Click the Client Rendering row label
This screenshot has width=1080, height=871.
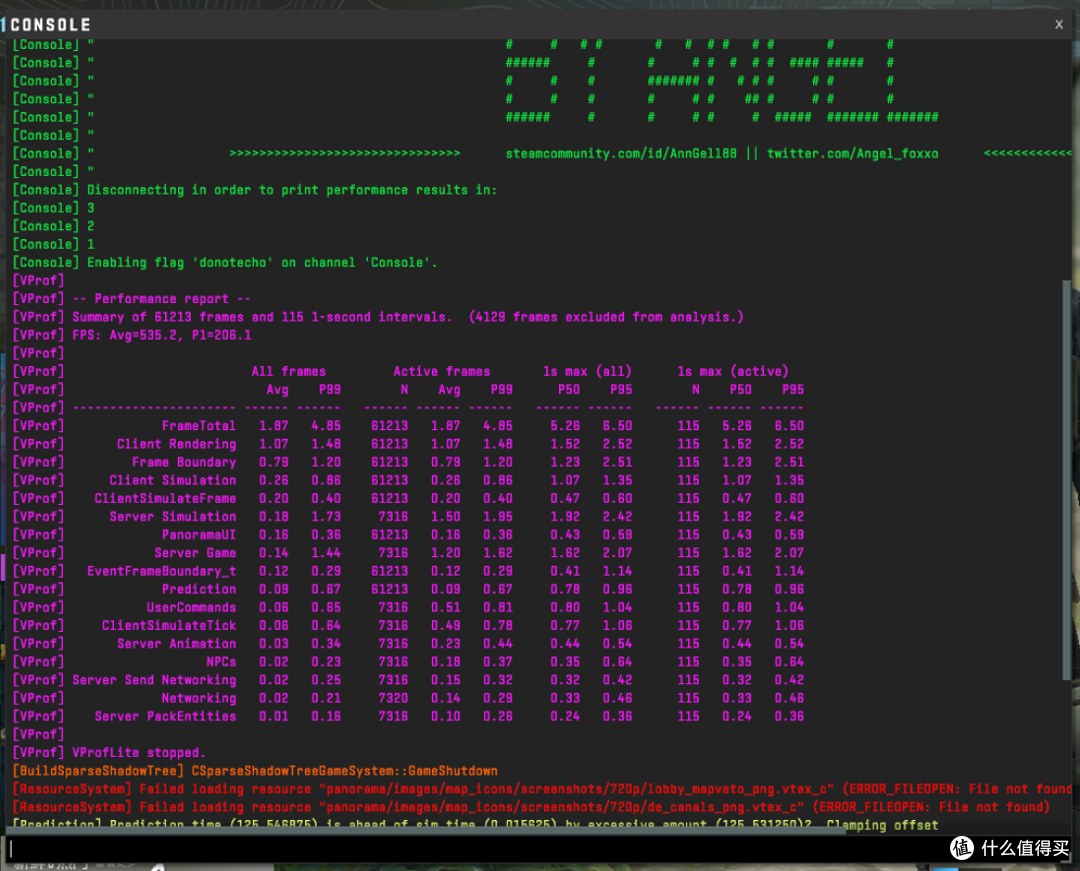pos(176,444)
